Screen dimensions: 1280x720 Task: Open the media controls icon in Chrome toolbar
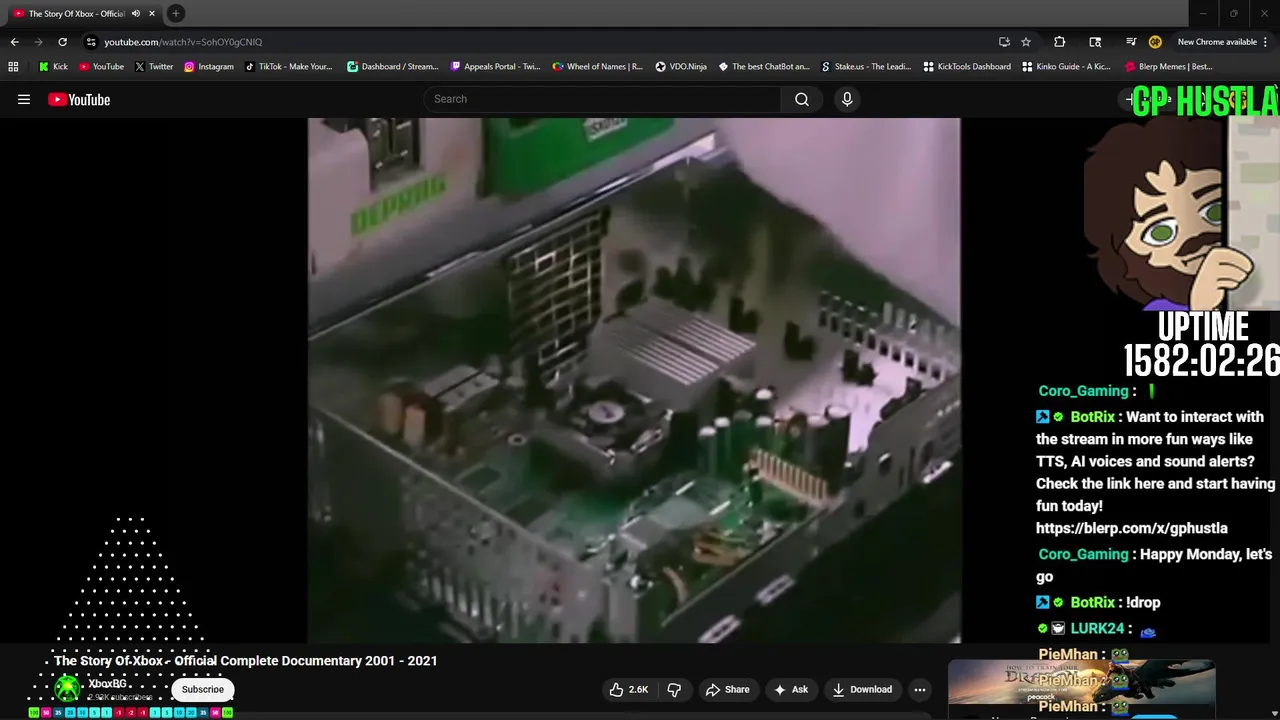[1131, 42]
